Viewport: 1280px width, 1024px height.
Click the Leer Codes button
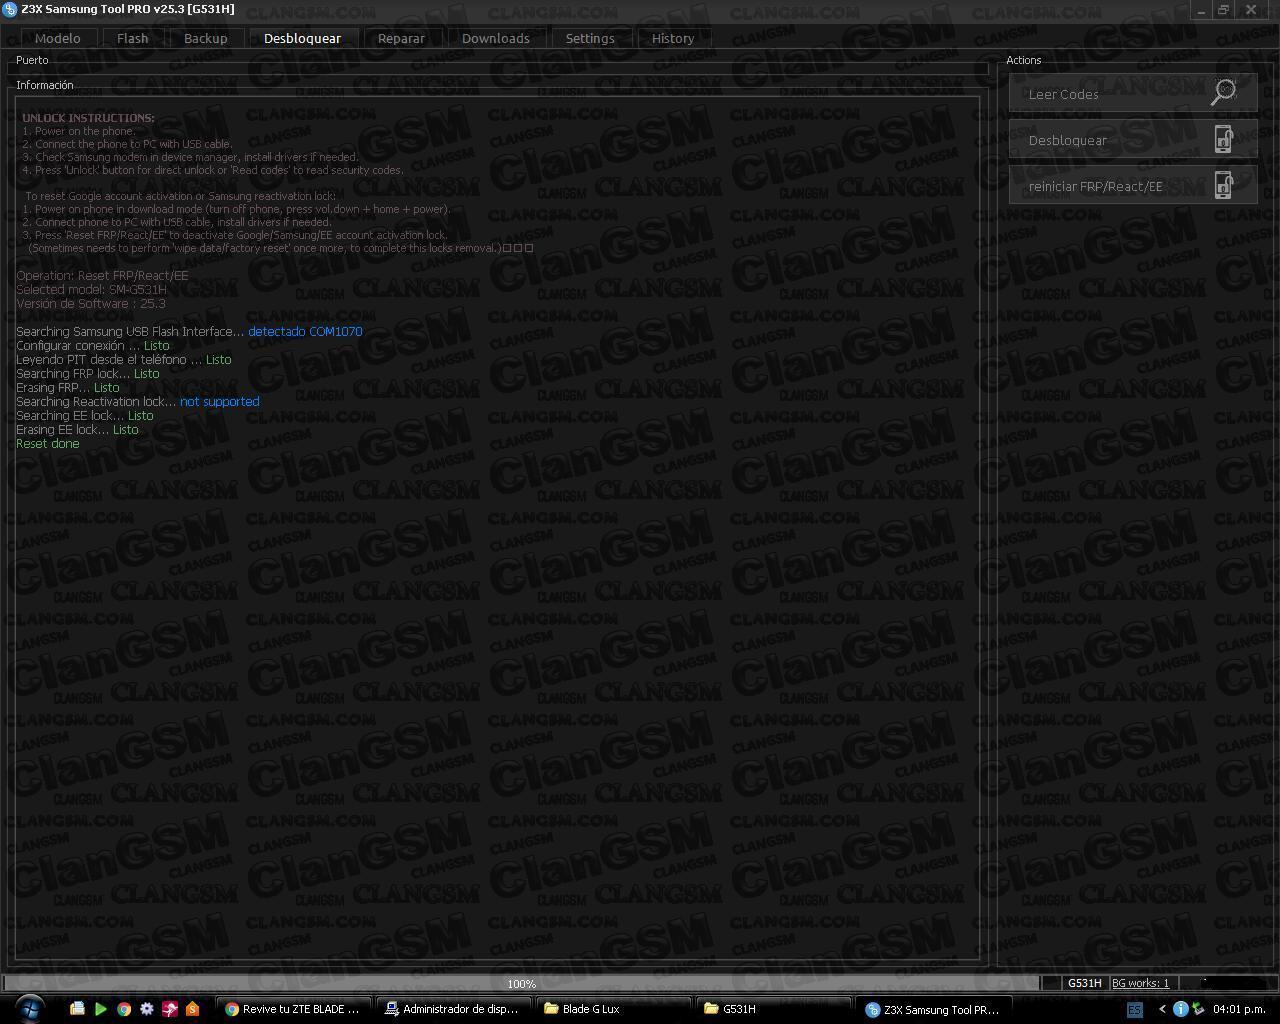tap(1133, 94)
